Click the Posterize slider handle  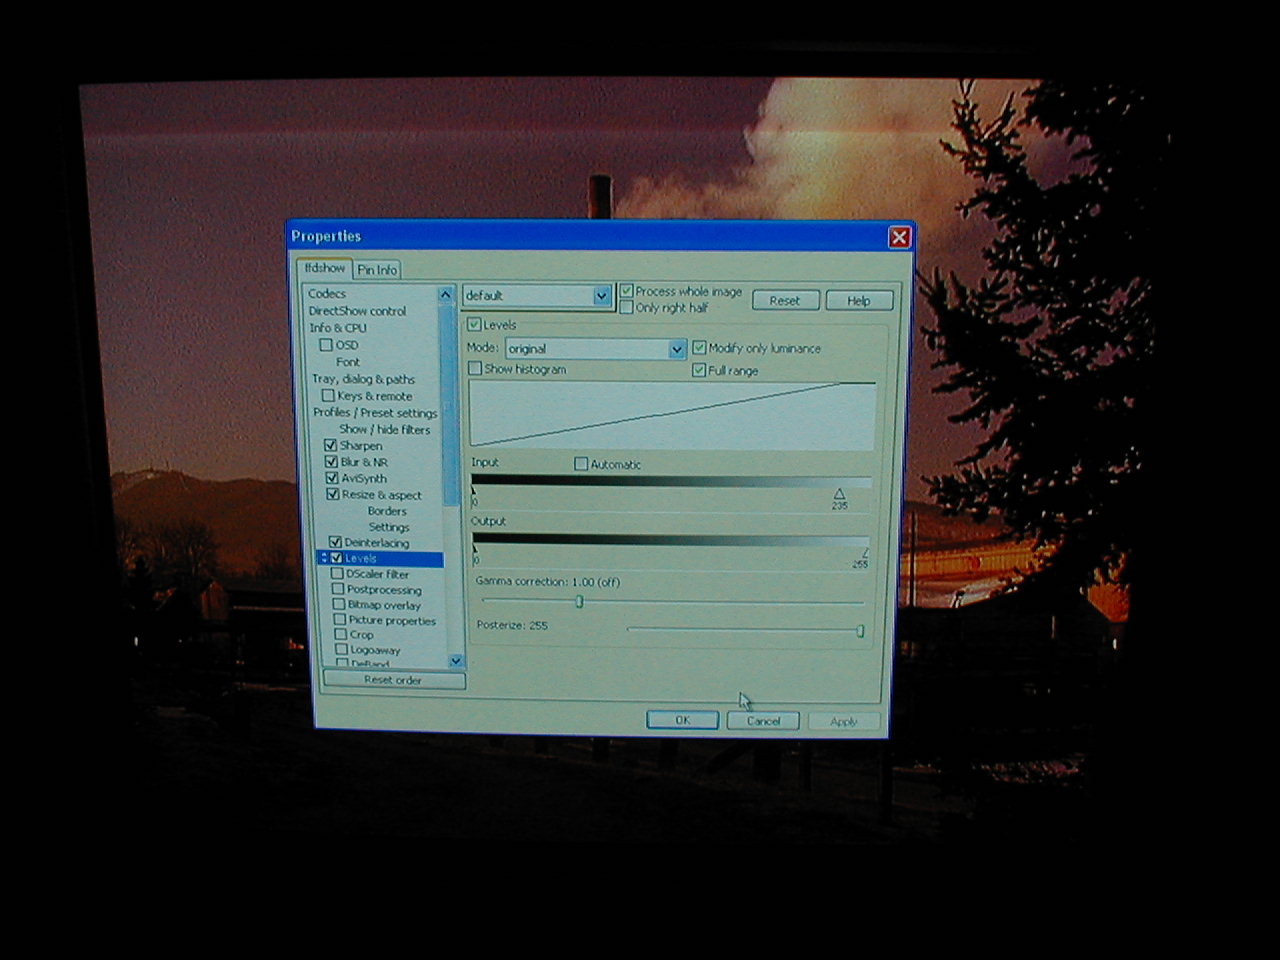(x=860, y=631)
